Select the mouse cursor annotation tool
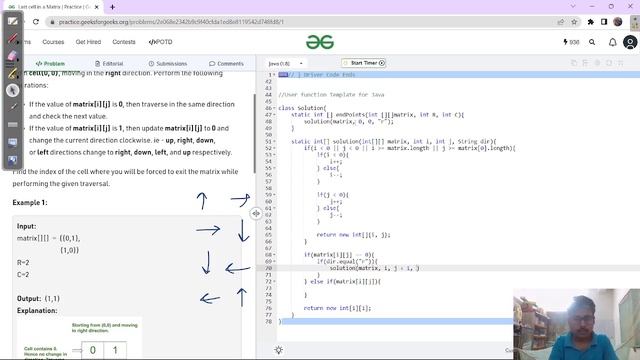Image resolution: width=640 pixels, height=360 pixels. [x=13, y=90]
